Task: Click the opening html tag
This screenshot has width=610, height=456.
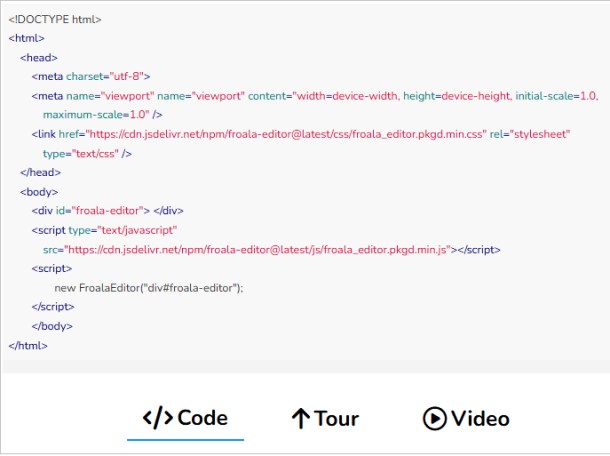Action: [26, 38]
